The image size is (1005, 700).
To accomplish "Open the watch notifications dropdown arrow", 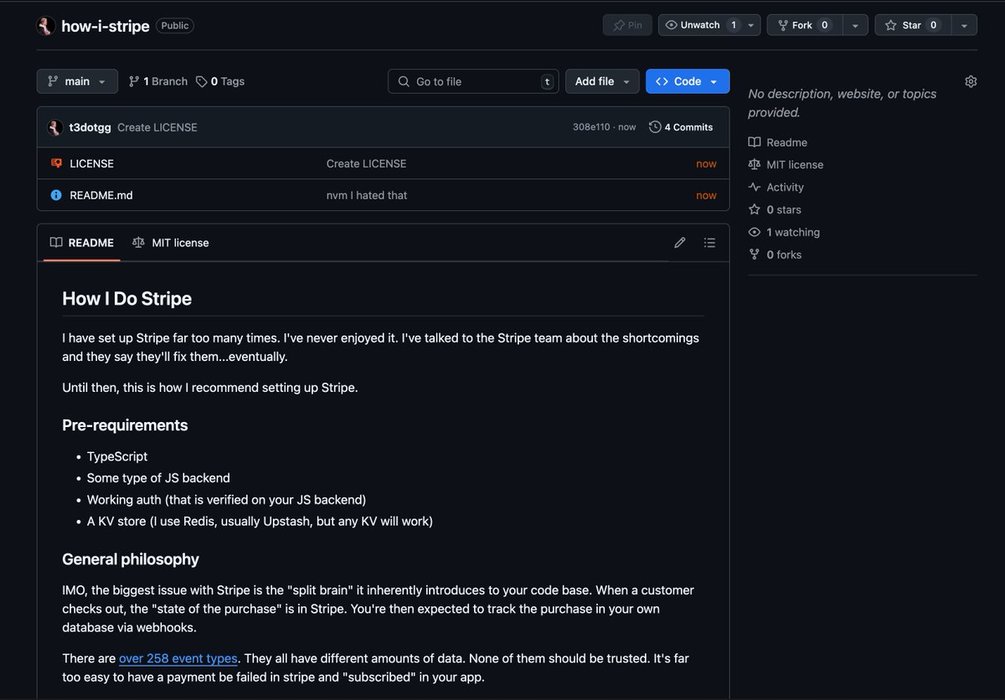I will [751, 25].
